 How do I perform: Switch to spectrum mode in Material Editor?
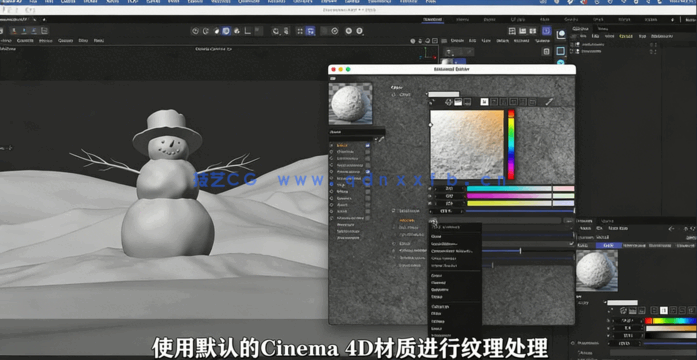pos(458,102)
